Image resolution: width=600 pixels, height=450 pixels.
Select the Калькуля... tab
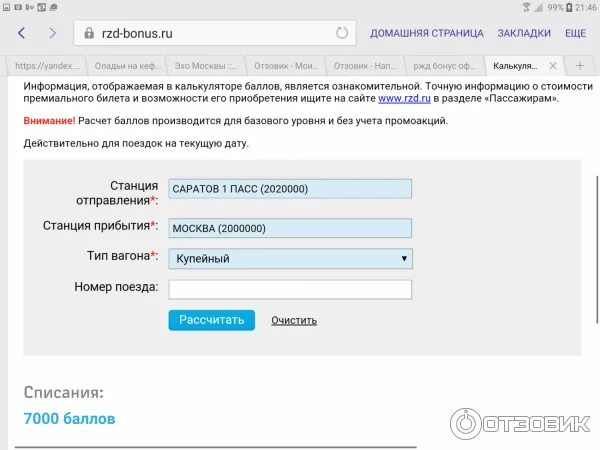click(x=515, y=66)
